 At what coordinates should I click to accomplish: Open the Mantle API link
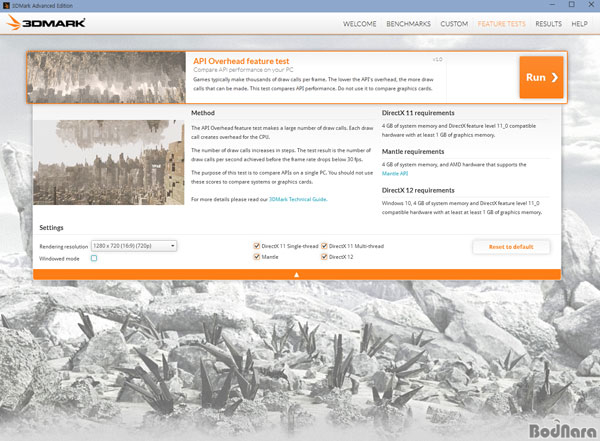coord(395,173)
